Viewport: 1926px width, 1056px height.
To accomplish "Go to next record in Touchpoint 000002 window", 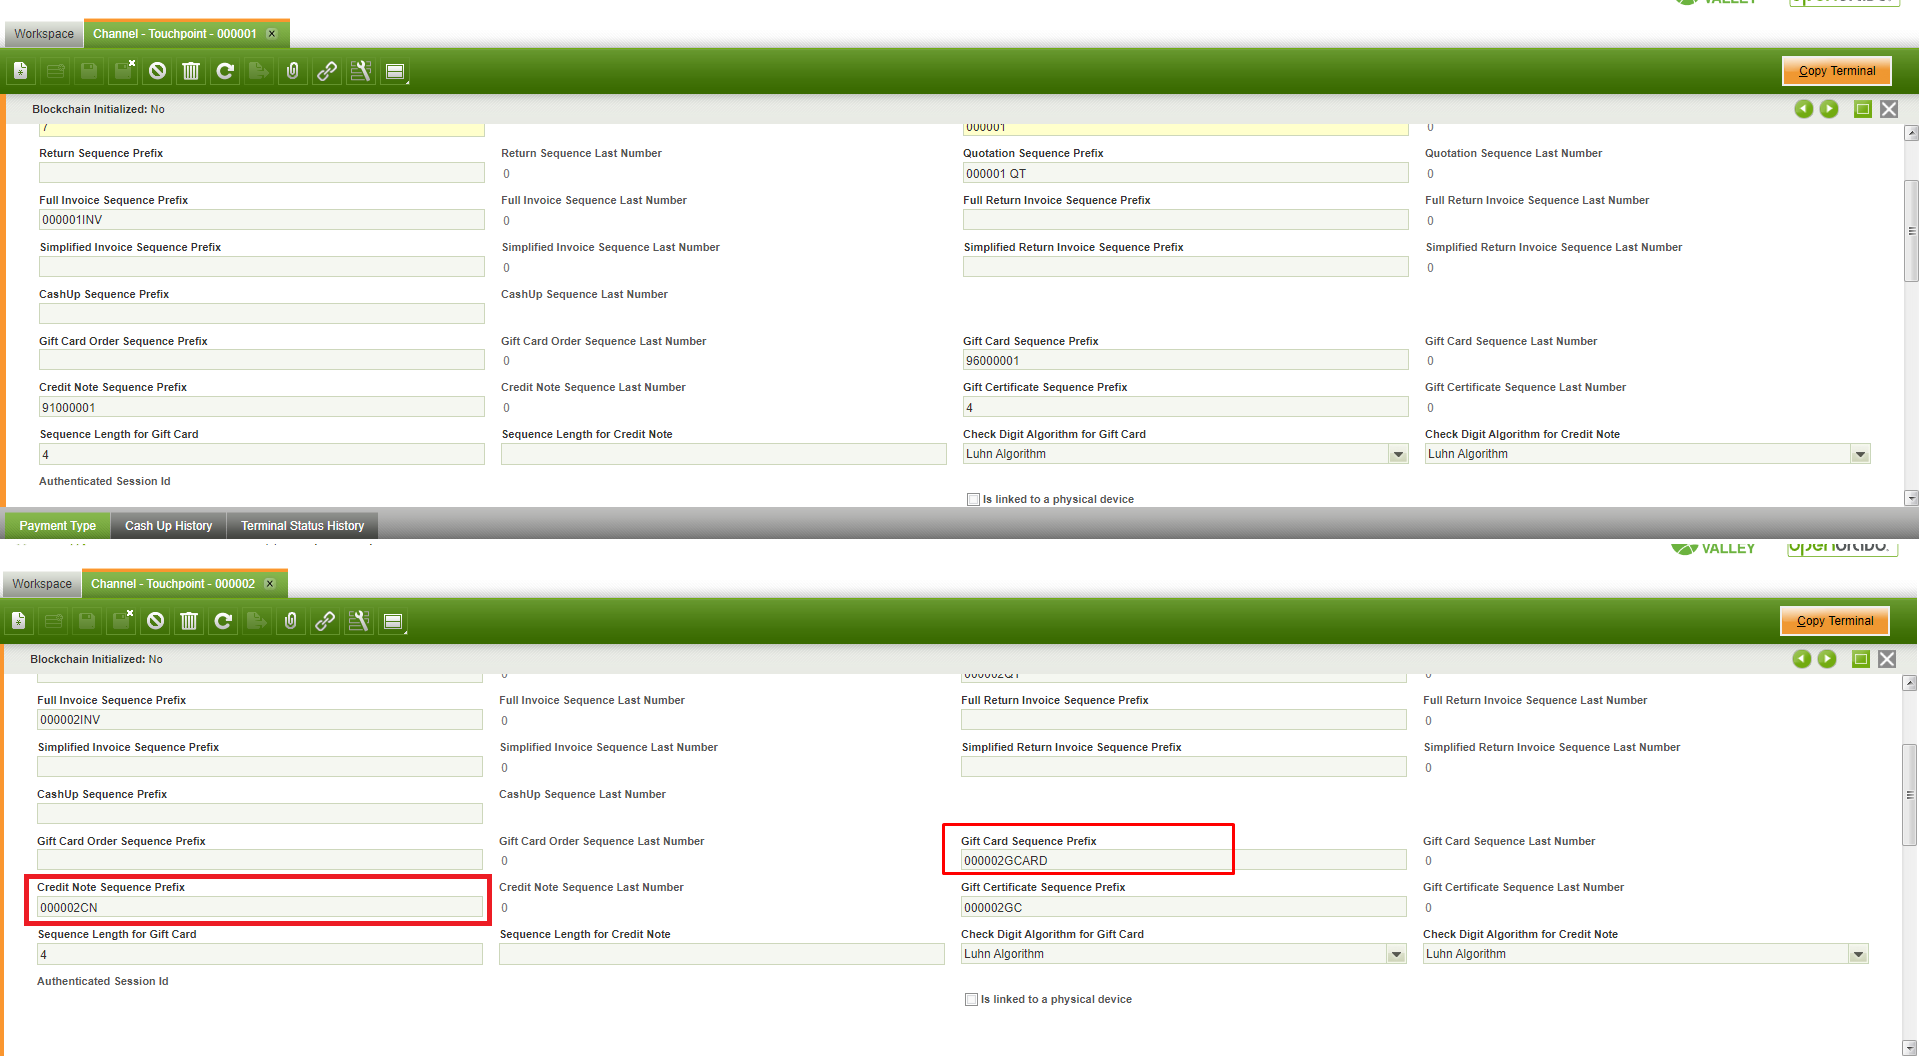I will (x=1827, y=659).
